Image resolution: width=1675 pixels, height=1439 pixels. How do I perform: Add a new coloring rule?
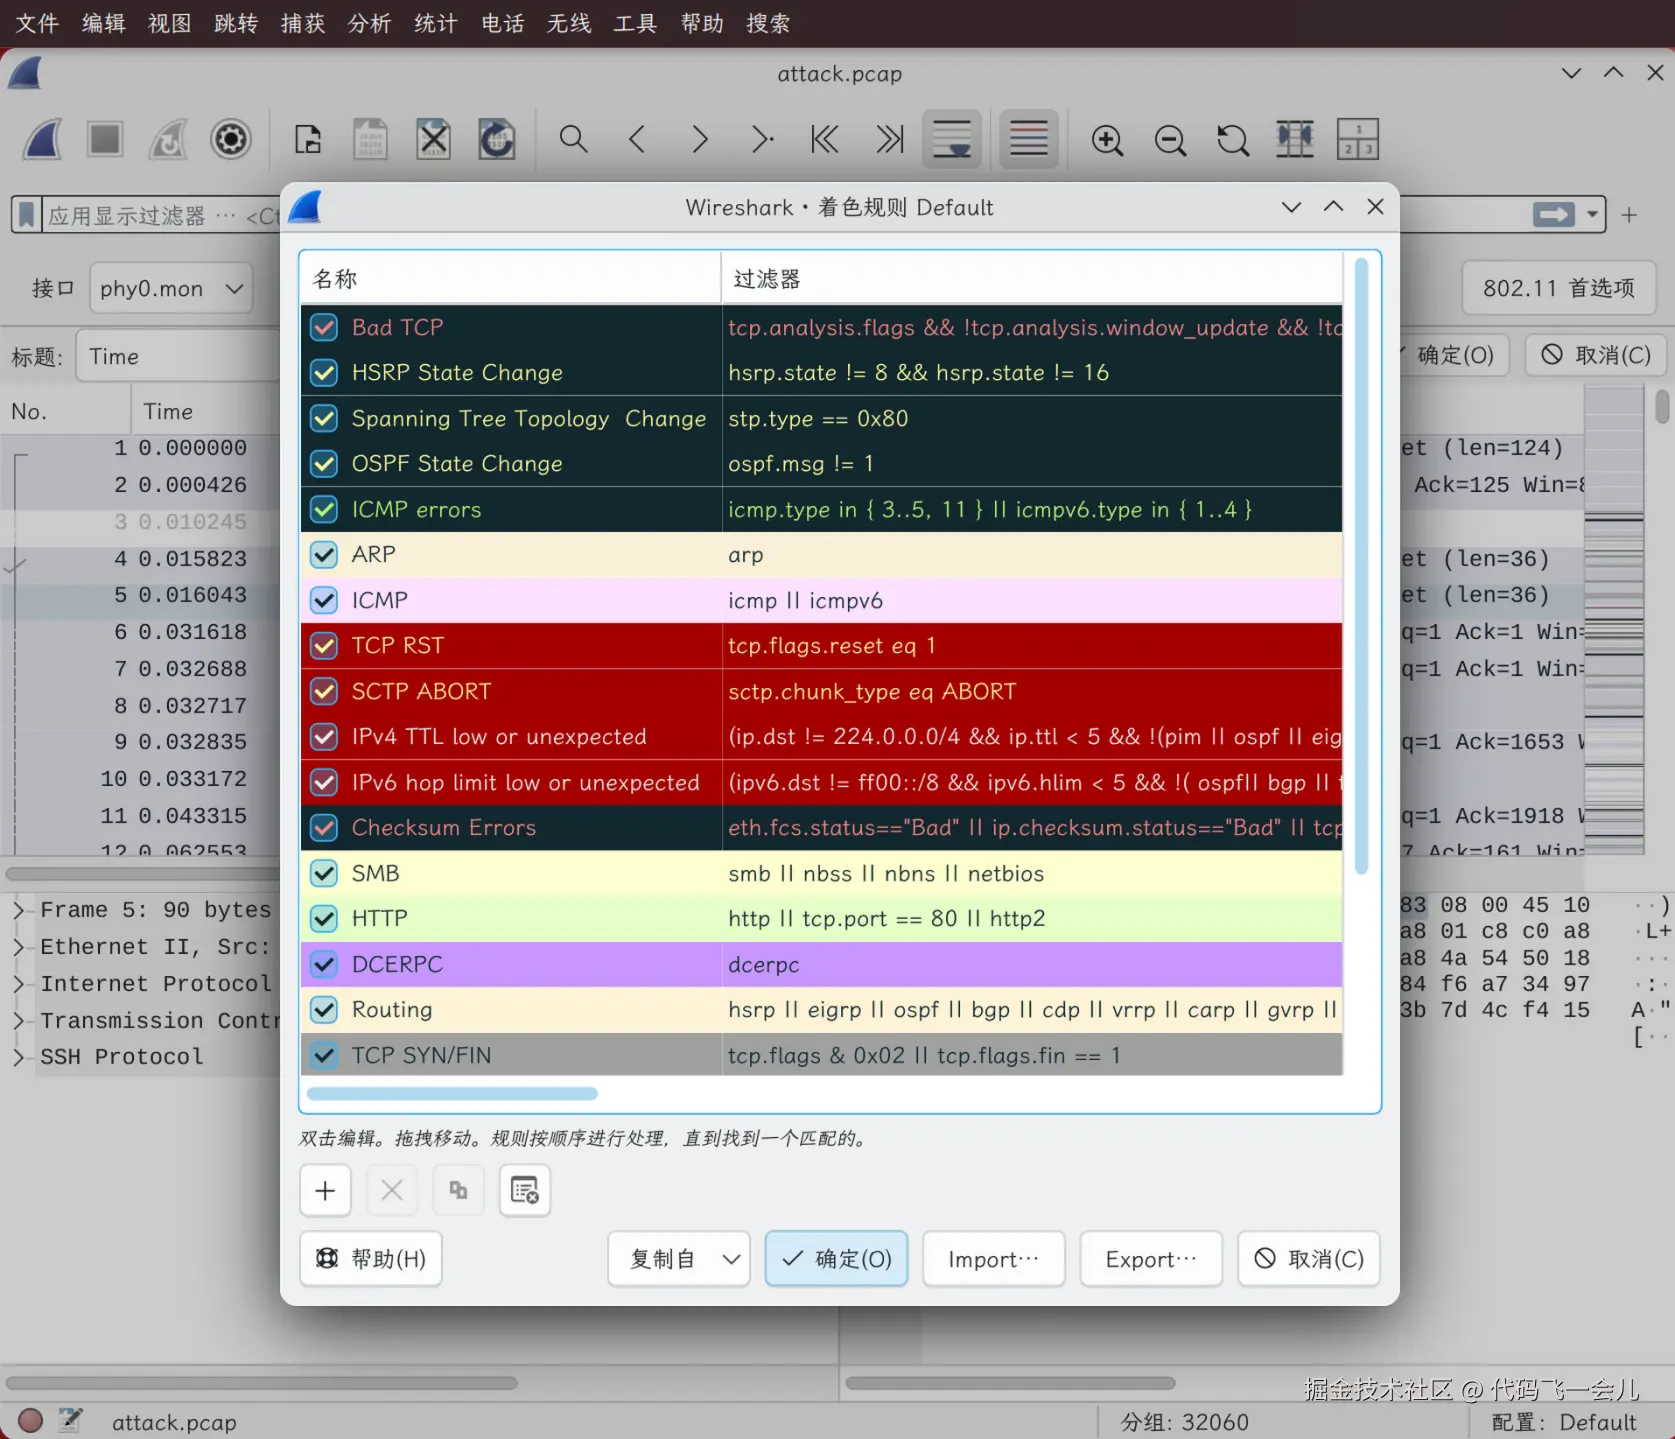325,1190
